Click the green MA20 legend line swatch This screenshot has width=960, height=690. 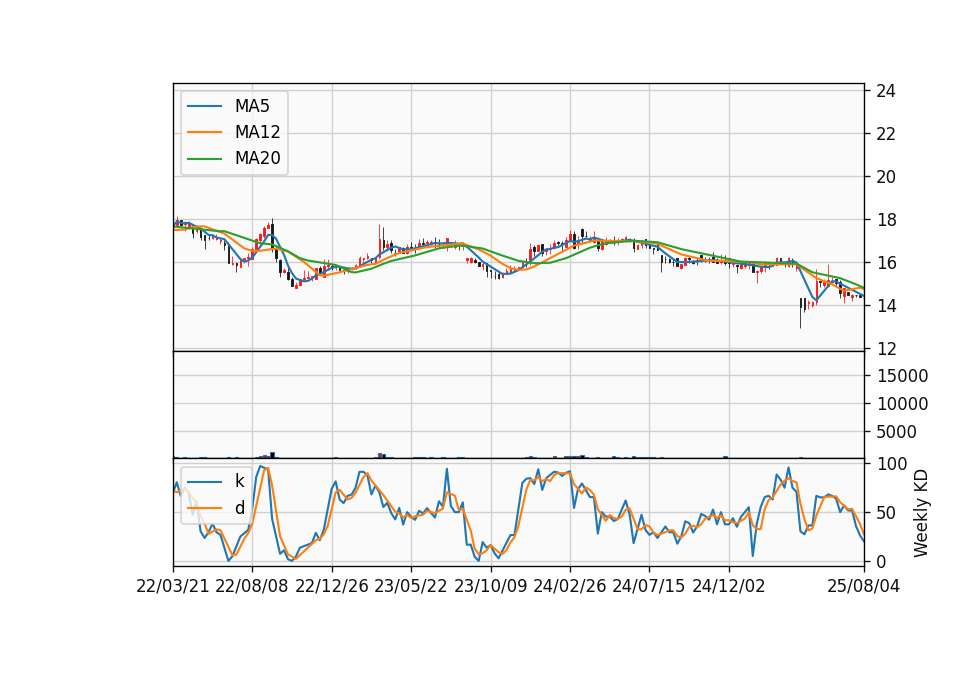pos(204,159)
